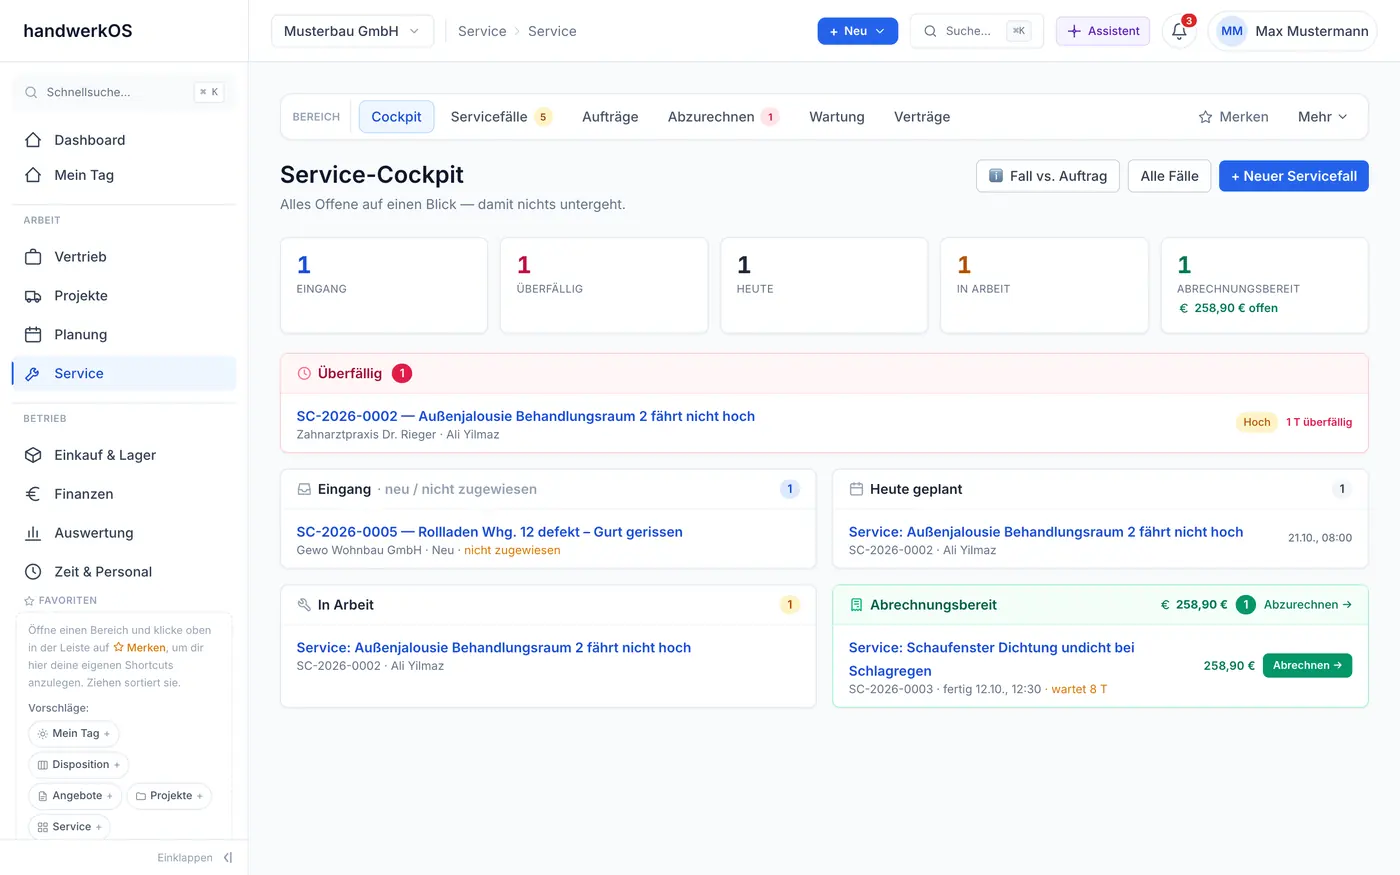Click the Zeit & Personal clock icon
The width and height of the screenshot is (1400, 875).
coord(33,572)
